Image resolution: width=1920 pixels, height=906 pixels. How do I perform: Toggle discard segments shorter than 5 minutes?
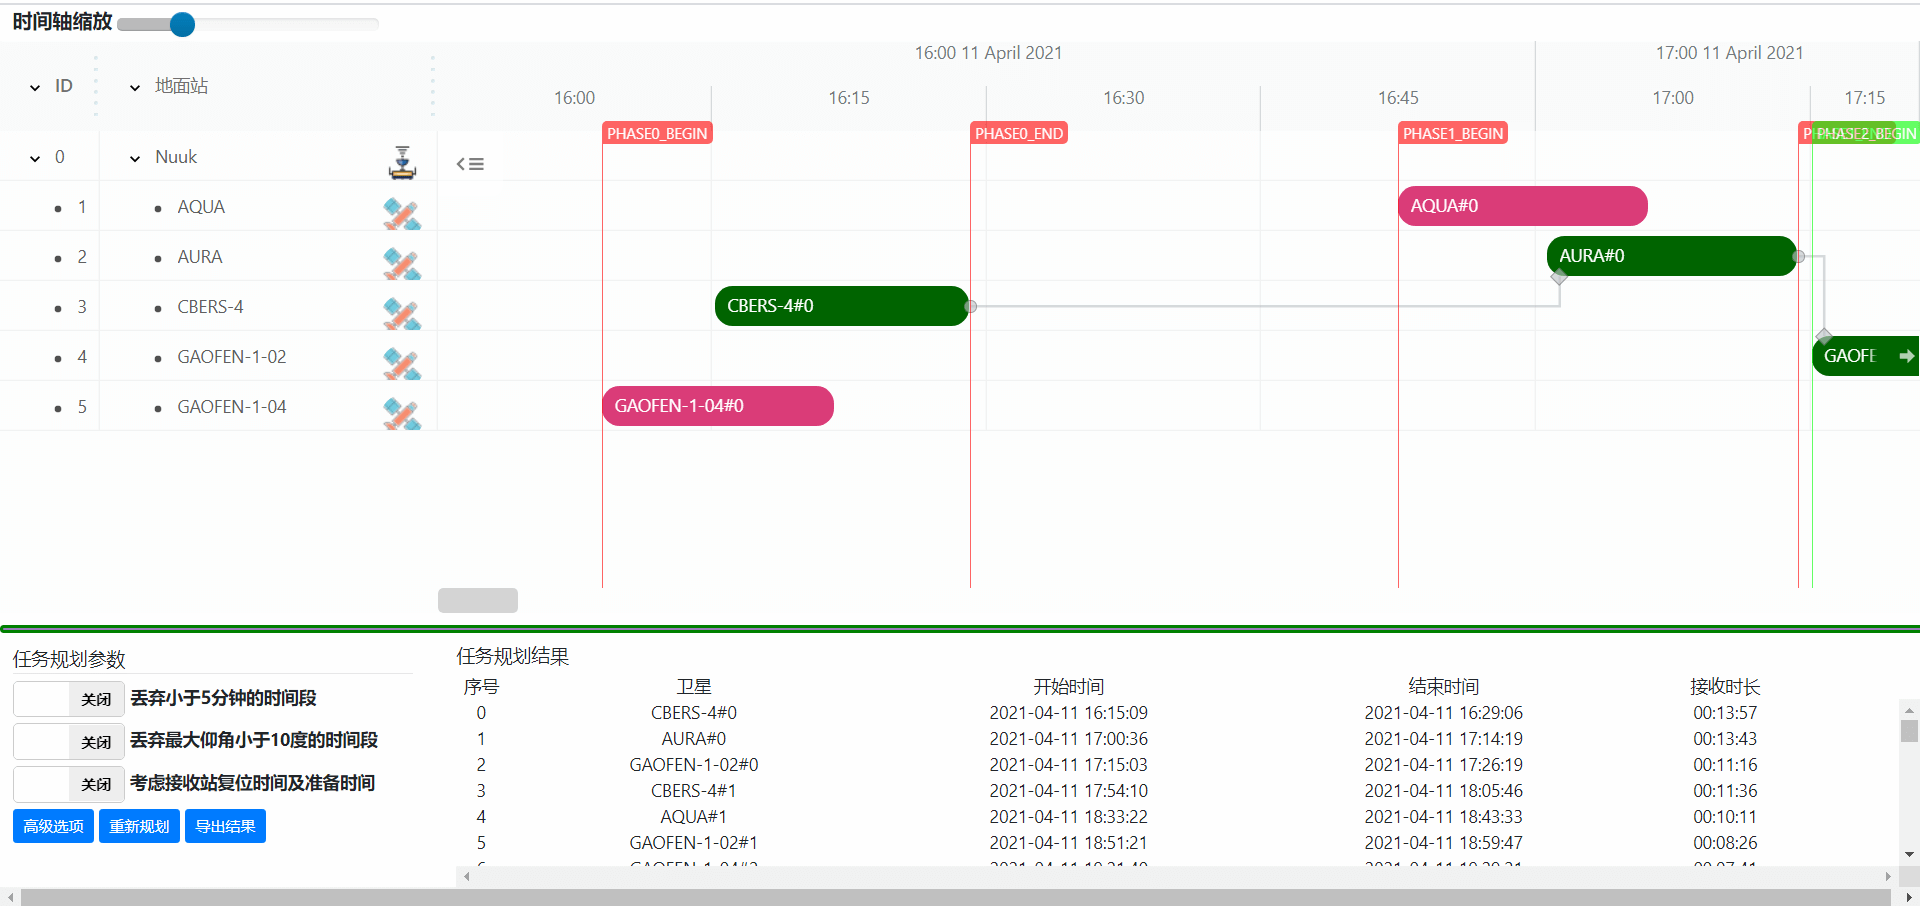click(68, 698)
